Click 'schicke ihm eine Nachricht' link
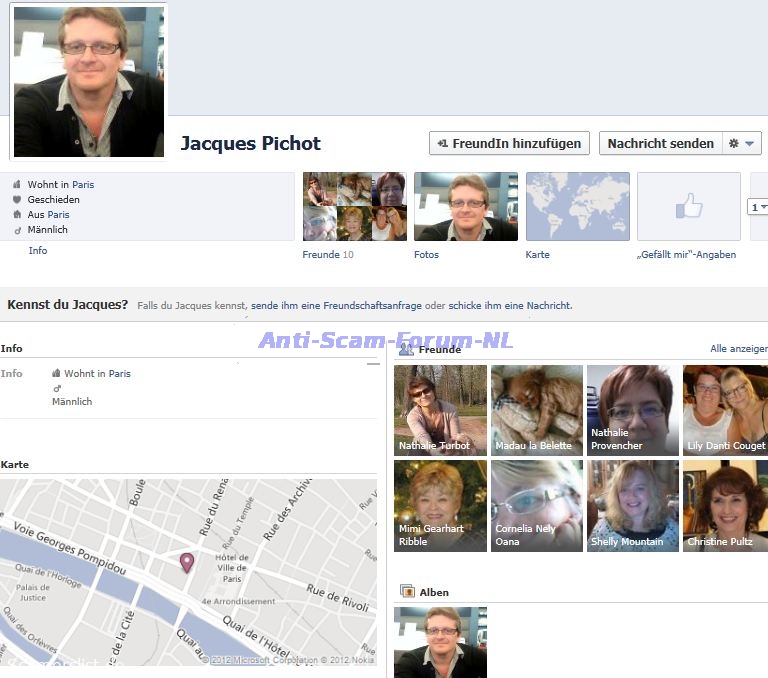Viewport: 768px width, 678px height. (509, 306)
